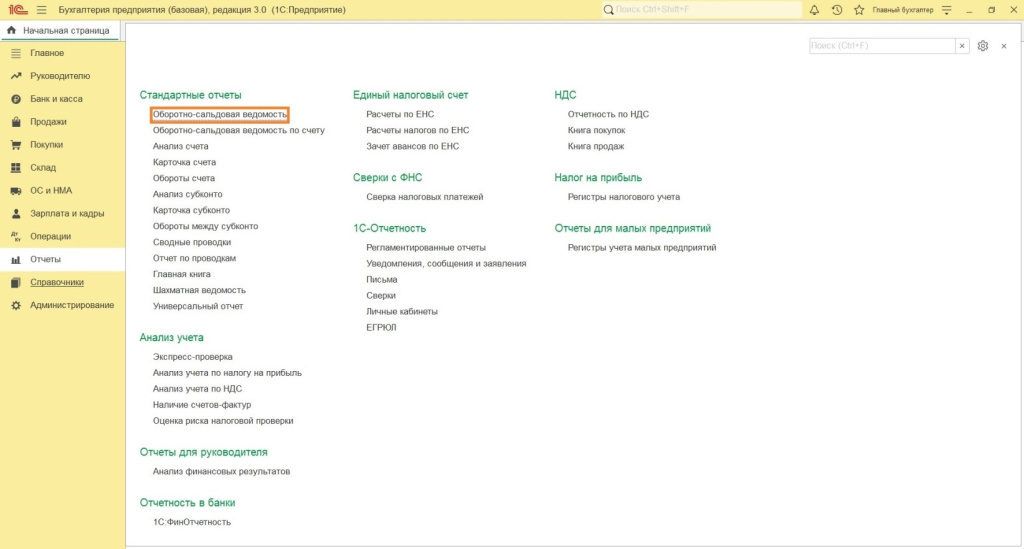Open the main menu hamburger icon

click(x=41, y=10)
